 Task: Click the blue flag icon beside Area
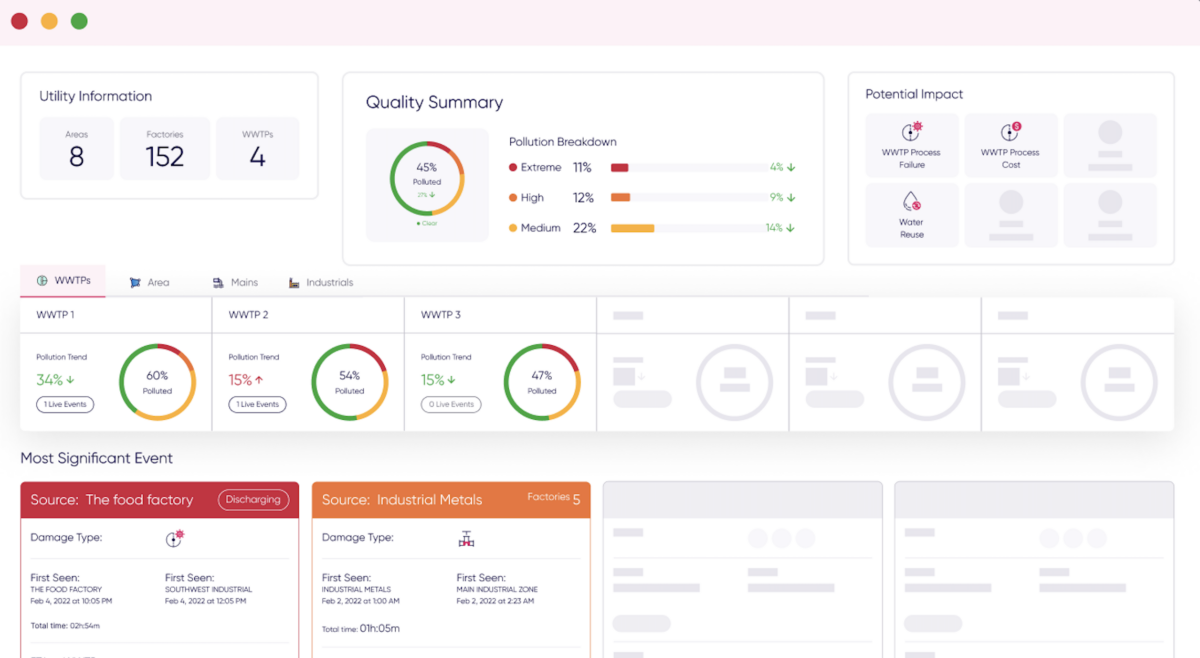pos(134,282)
